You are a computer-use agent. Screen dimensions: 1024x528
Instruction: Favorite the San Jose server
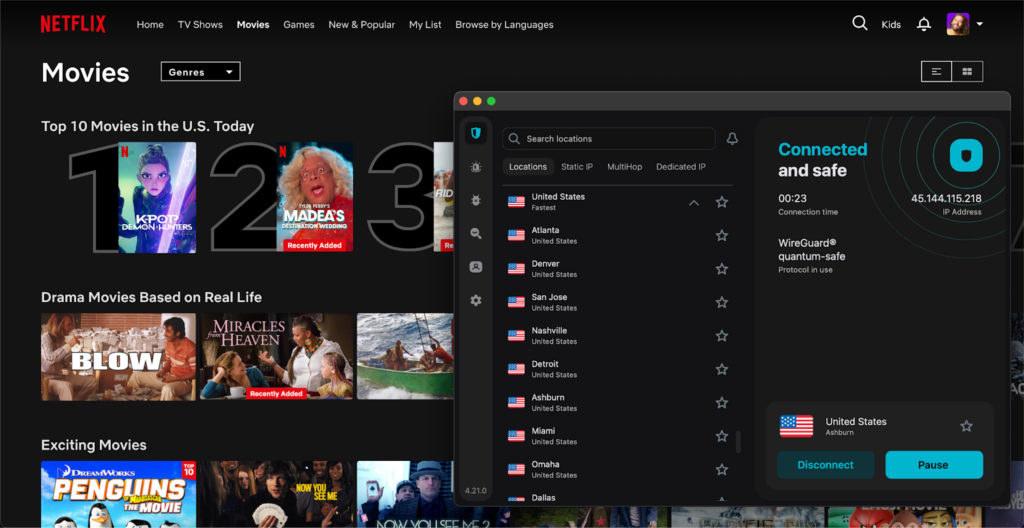point(722,302)
